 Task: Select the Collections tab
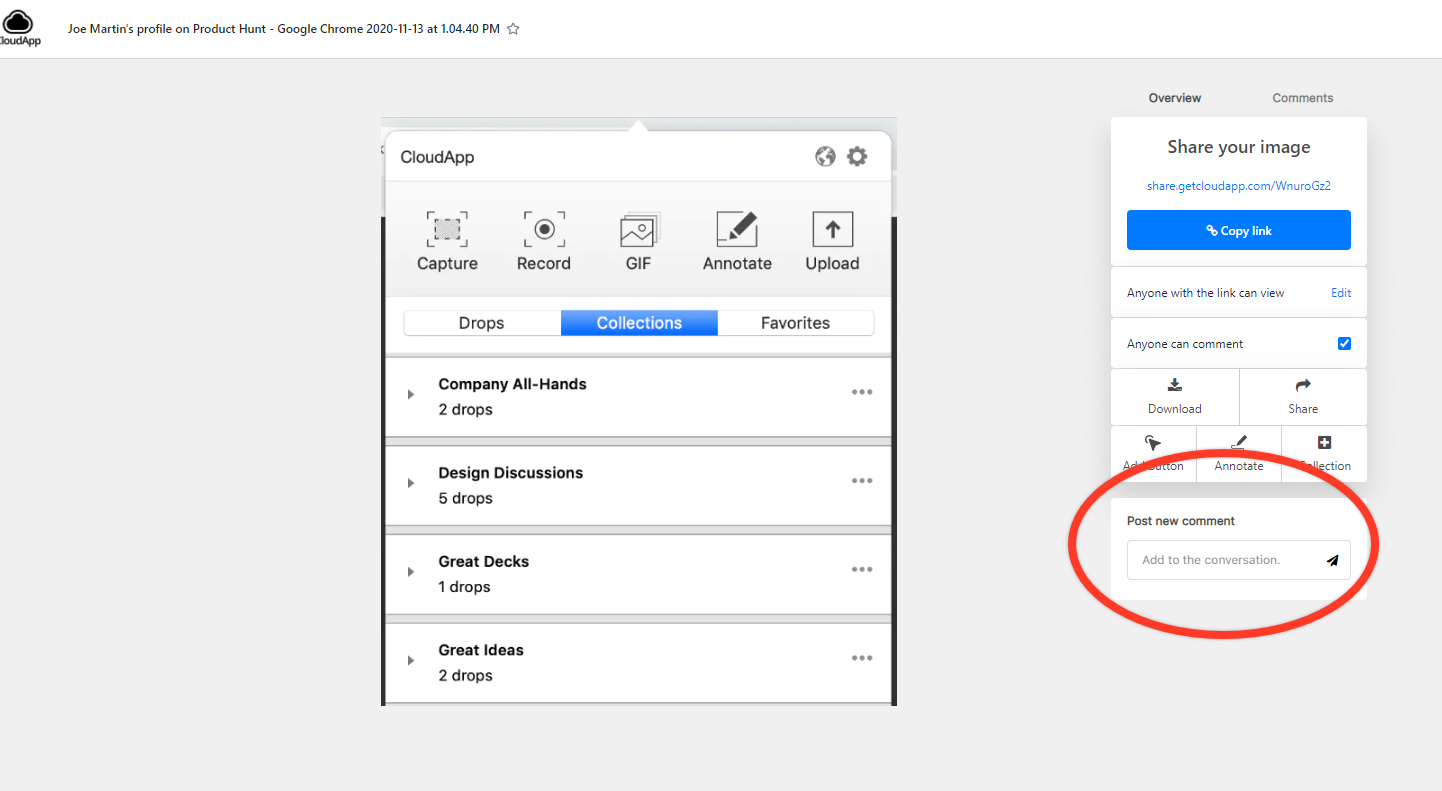click(x=639, y=323)
